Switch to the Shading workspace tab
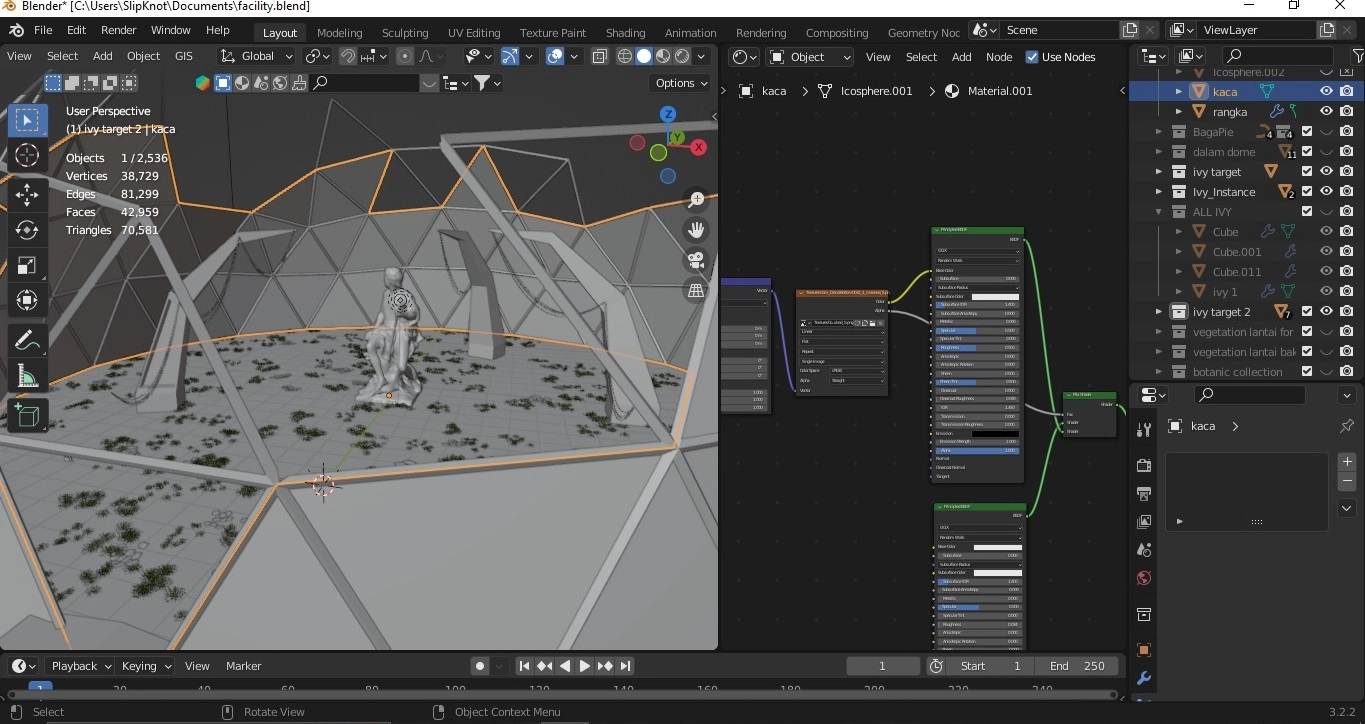Image resolution: width=1365 pixels, height=724 pixels. coord(625,32)
